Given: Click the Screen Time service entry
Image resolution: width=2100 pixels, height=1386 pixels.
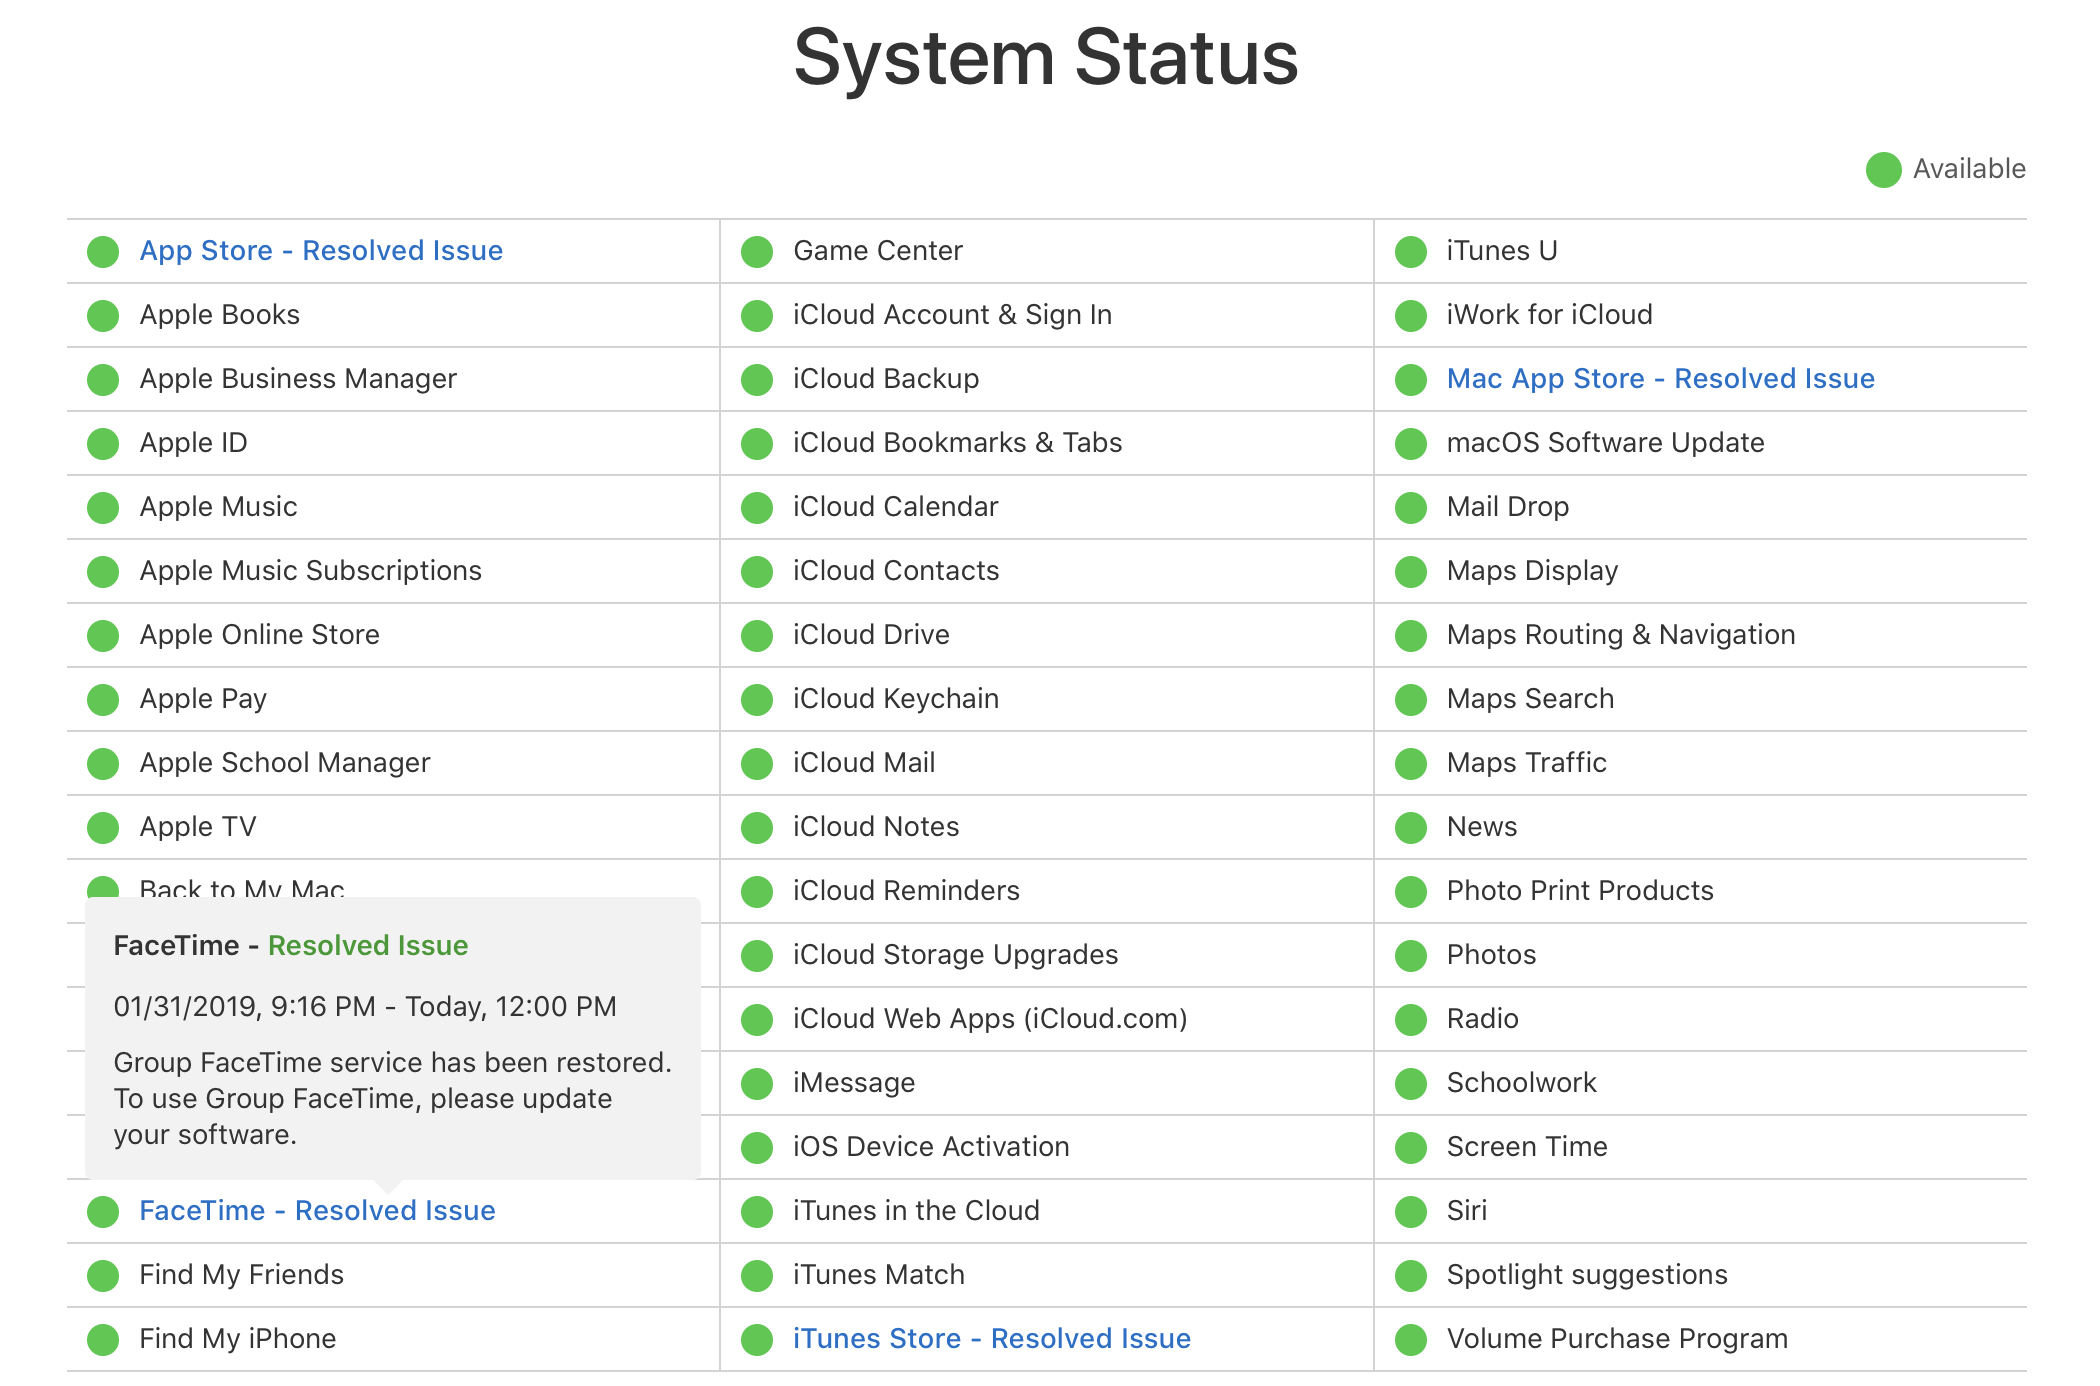Looking at the screenshot, I should coord(1526,1147).
